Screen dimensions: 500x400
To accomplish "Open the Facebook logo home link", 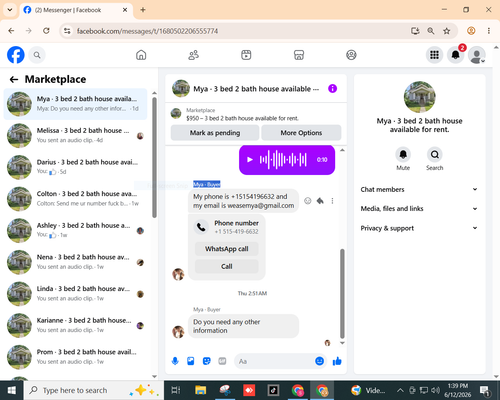I will click(x=16, y=55).
